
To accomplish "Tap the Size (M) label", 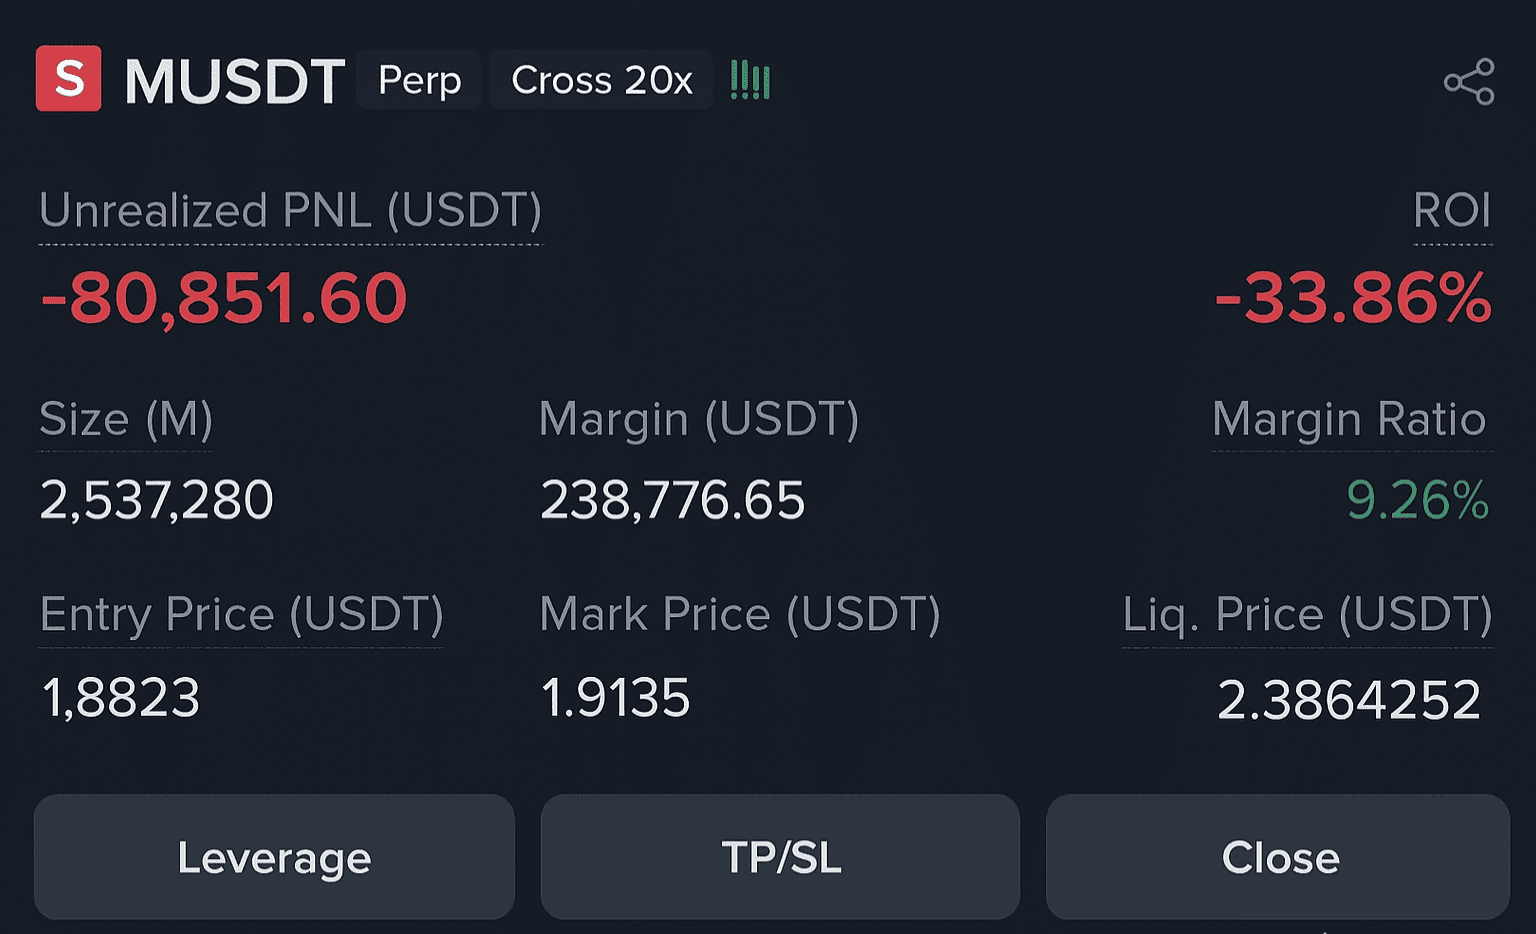I will coord(126,419).
